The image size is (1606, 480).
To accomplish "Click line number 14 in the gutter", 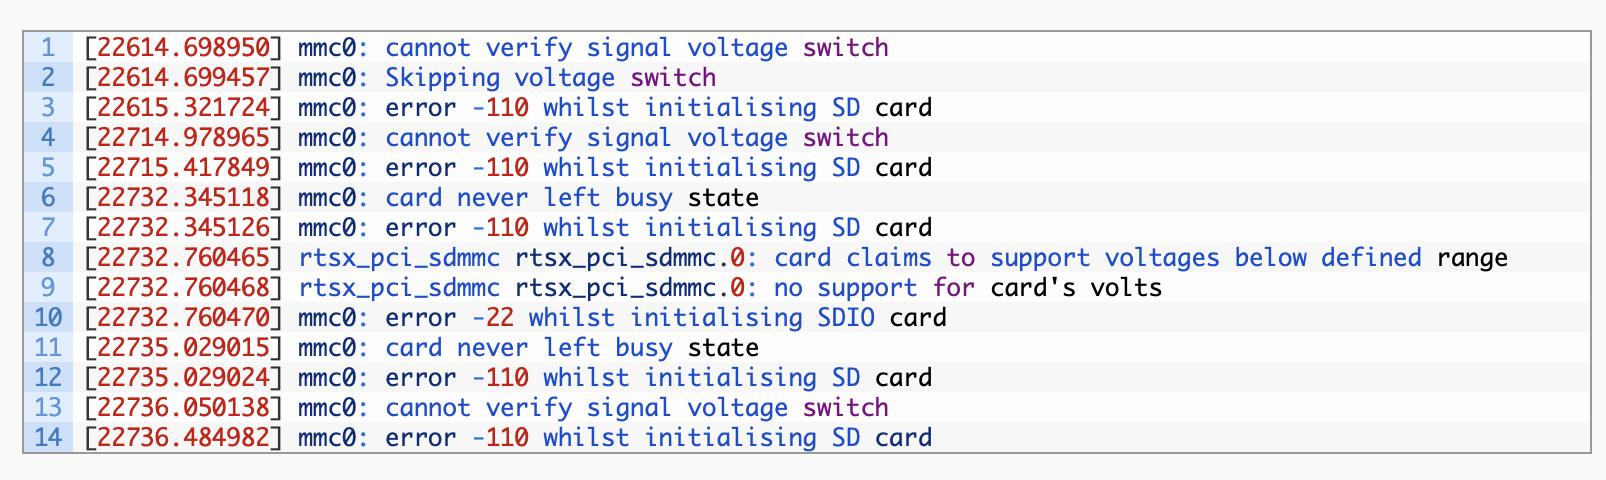I will click(x=48, y=438).
